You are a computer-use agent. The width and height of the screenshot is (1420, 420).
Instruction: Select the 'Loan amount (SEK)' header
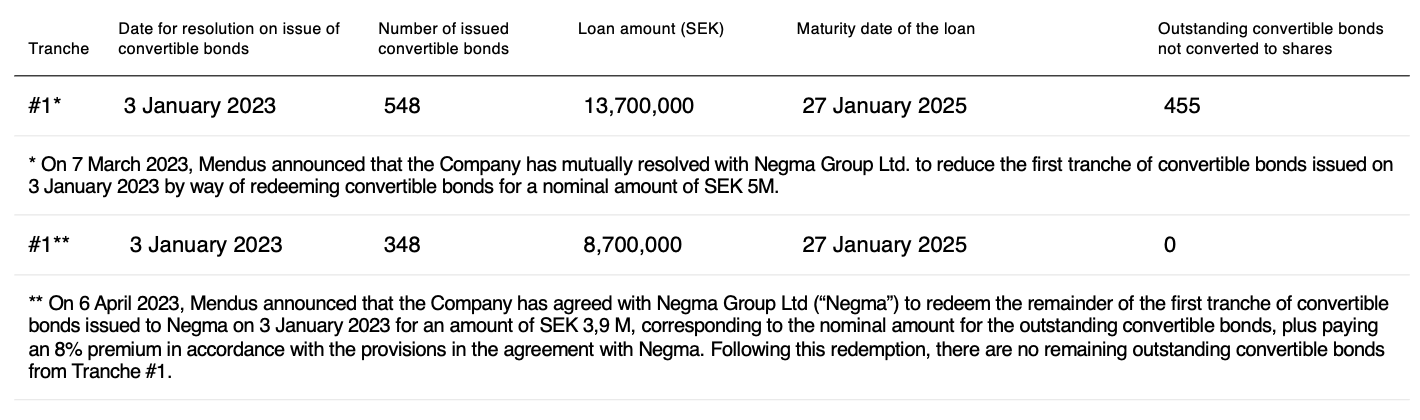tap(650, 29)
